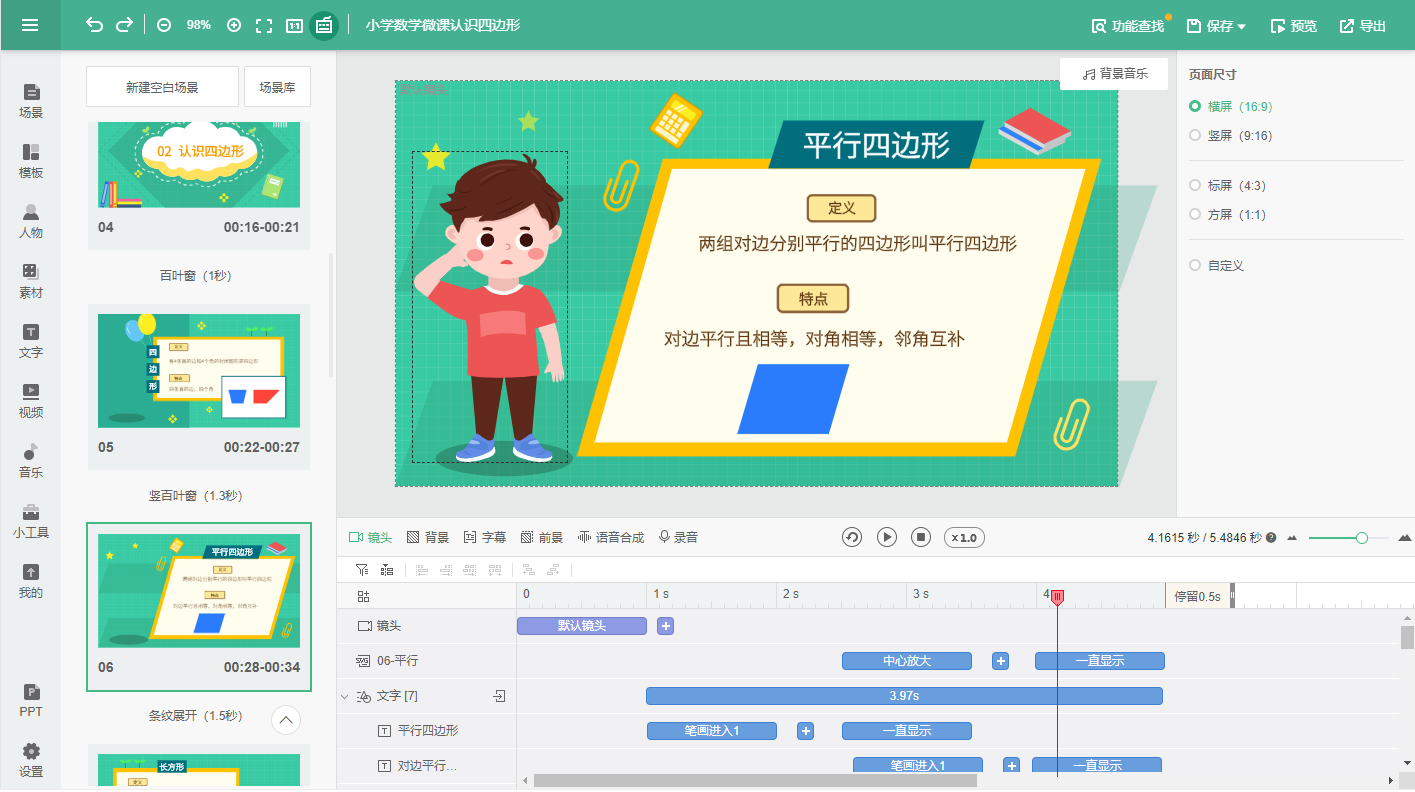Image resolution: width=1415 pixels, height=792 pixels.
Task: Click the fullscreen fit icon
Action: click(264, 25)
